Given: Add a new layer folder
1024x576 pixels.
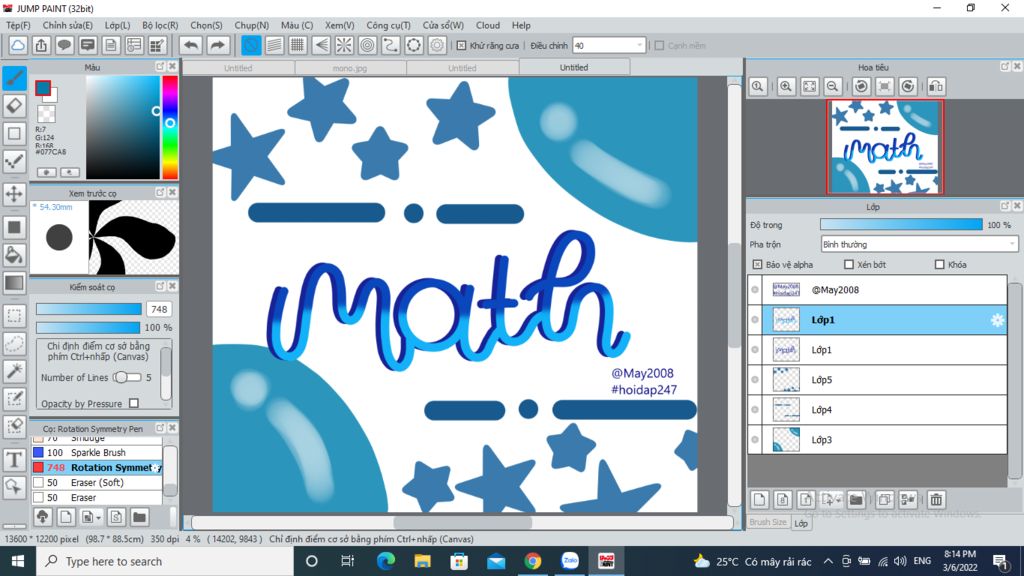Looking at the screenshot, I should [856, 500].
